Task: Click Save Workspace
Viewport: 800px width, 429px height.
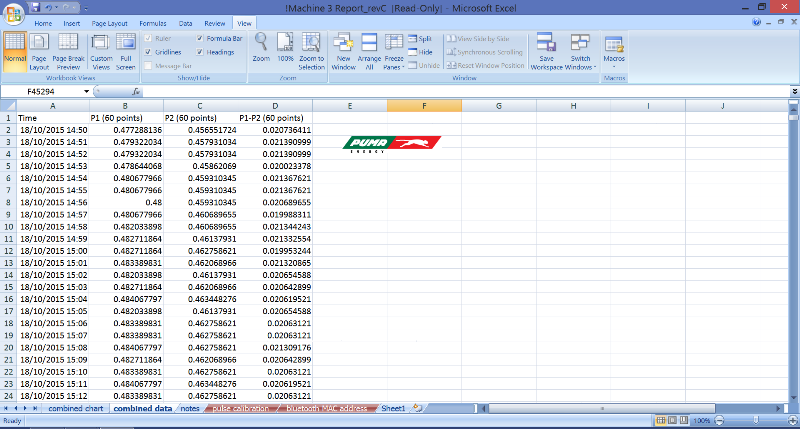Action: point(546,52)
